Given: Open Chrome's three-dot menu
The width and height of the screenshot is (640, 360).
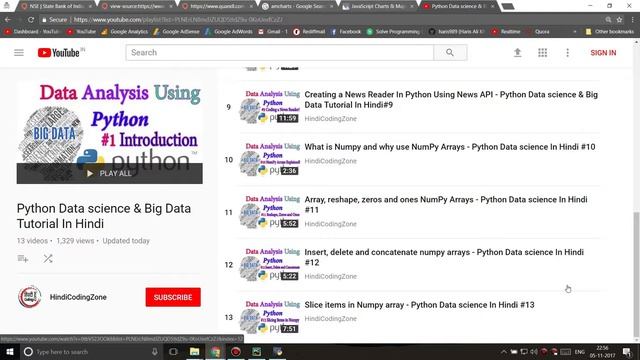Looking at the screenshot, I should coord(633,19).
